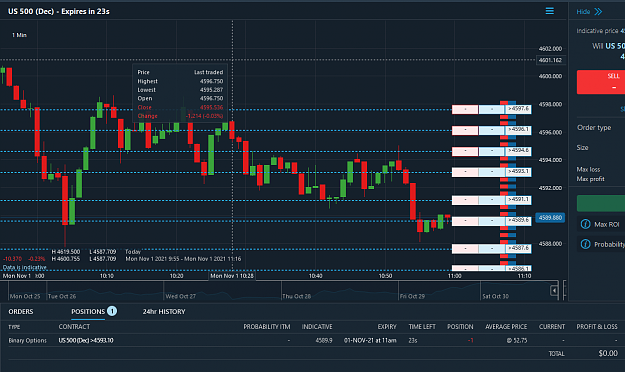Switch to the ORDERS tab
The width and height of the screenshot is (625, 372).
[21, 311]
